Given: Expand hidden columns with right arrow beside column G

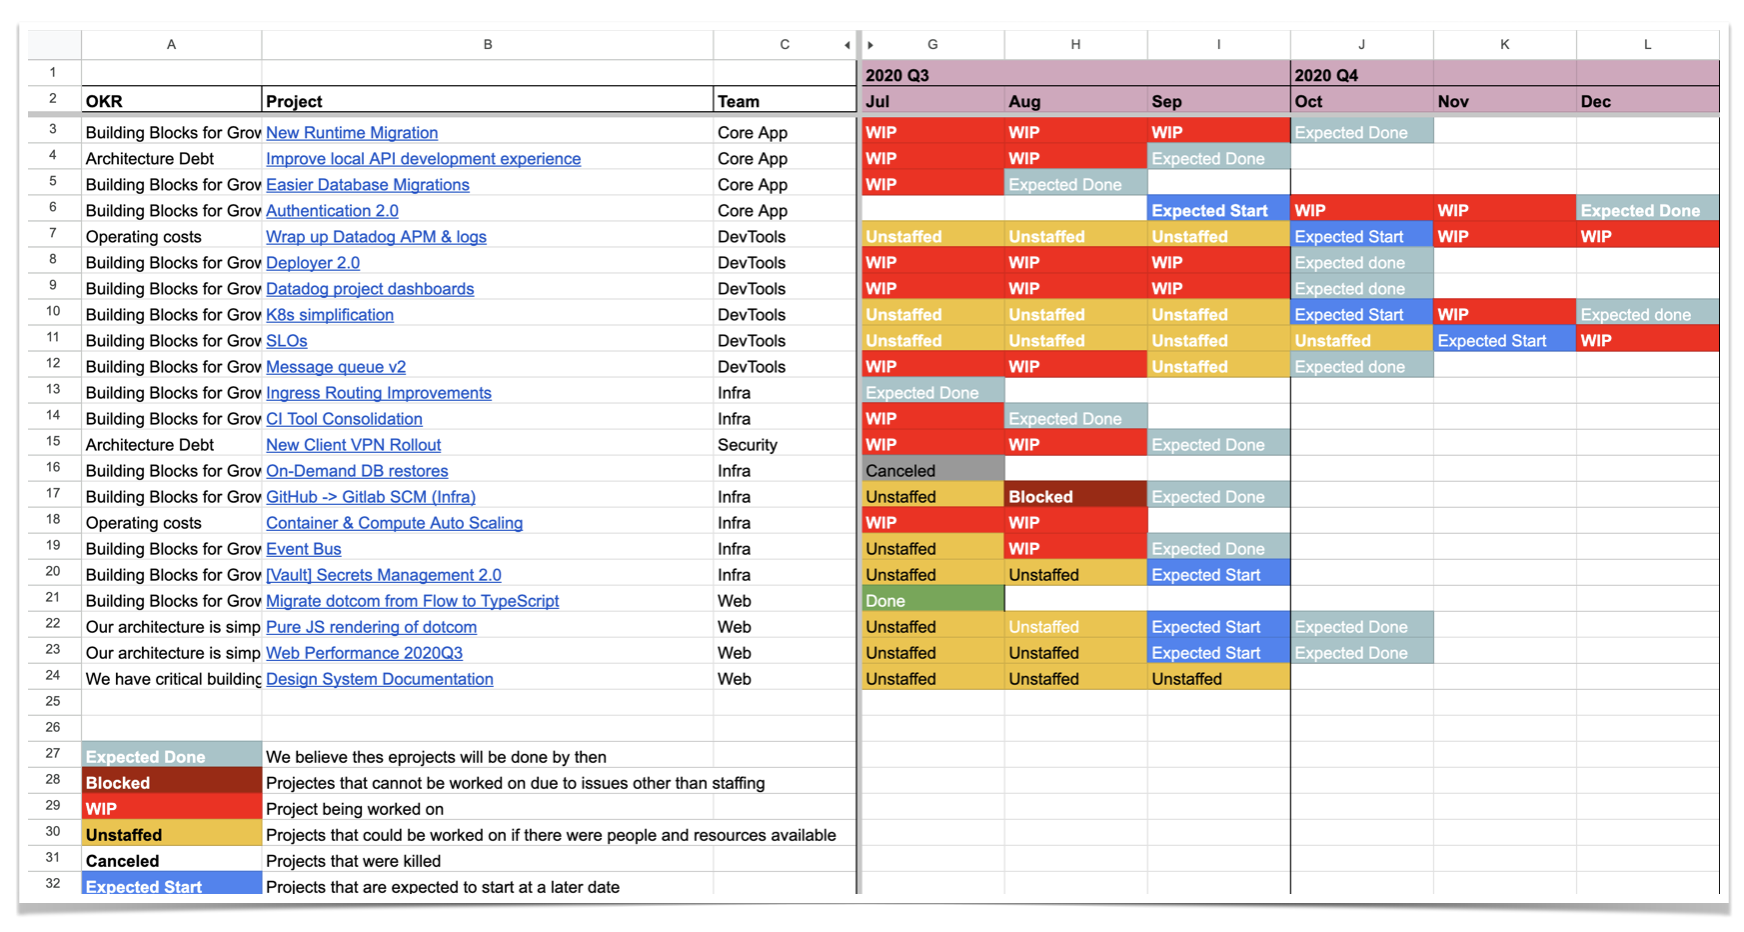Looking at the screenshot, I should [871, 45].
